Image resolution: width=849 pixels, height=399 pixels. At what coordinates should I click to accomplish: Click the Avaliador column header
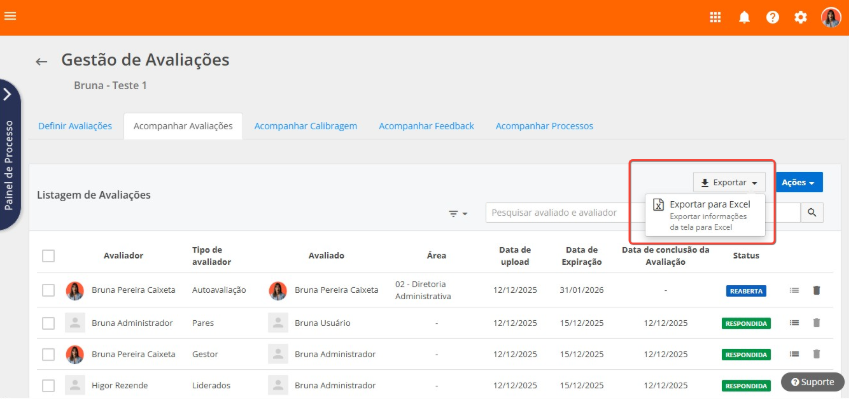click(123, 256)
